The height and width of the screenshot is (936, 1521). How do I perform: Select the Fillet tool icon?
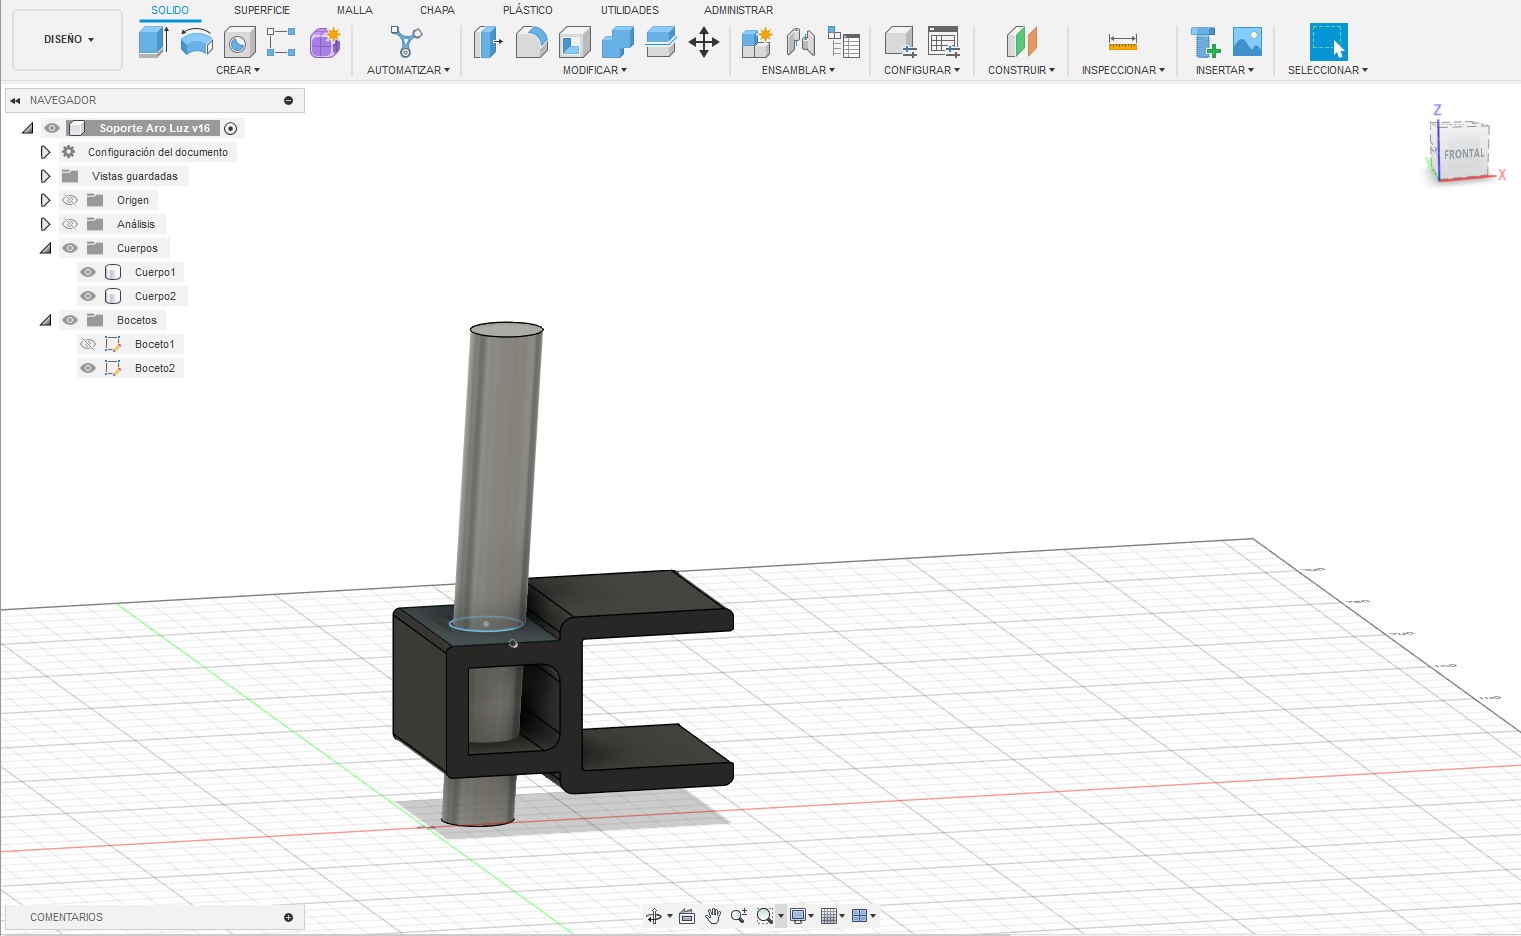click(532, 42)
